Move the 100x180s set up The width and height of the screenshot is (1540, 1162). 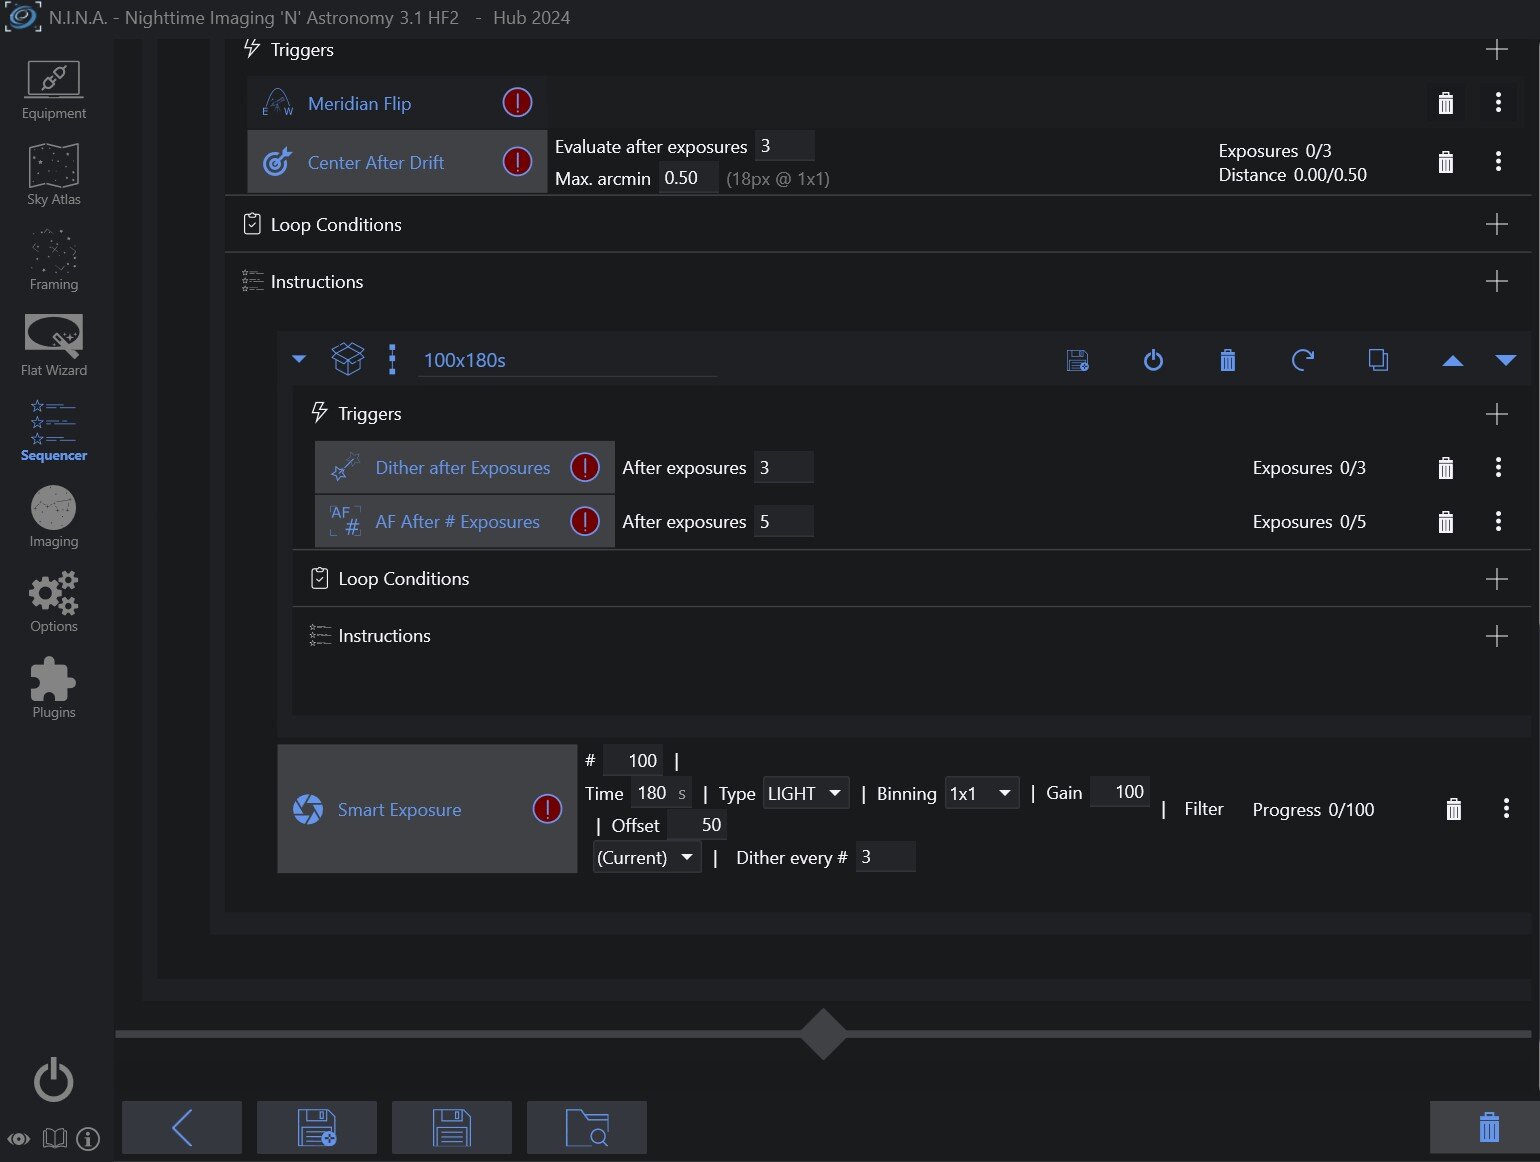(x=1453, y=361)
